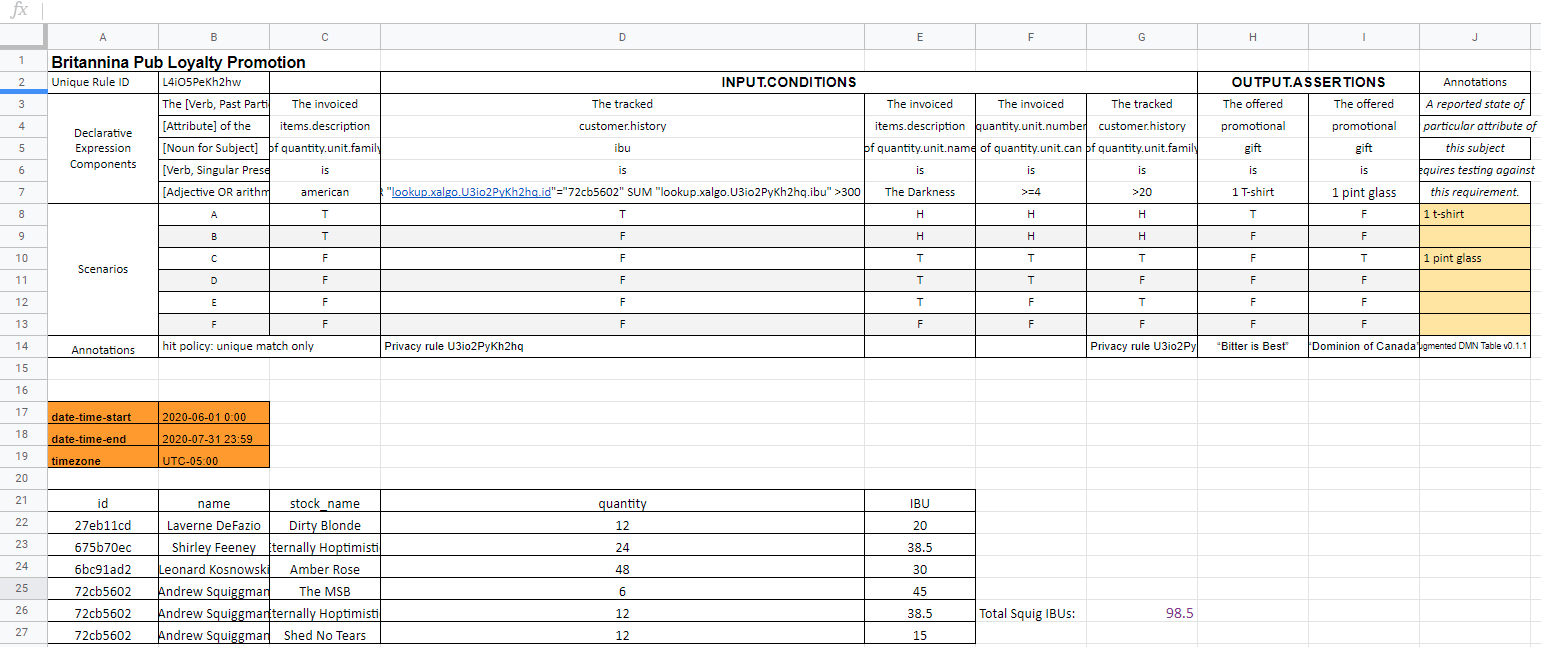Click the name cell Shirley Feeney

214,547
